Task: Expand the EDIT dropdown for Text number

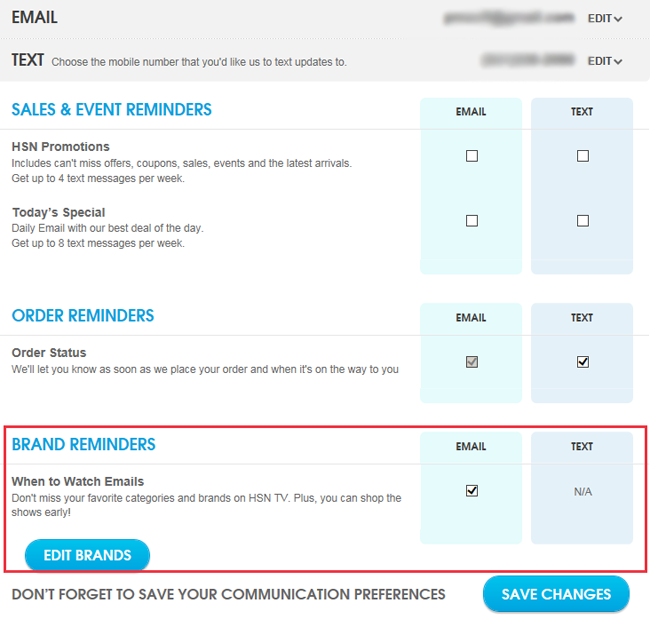Action: tap(605, 61)
